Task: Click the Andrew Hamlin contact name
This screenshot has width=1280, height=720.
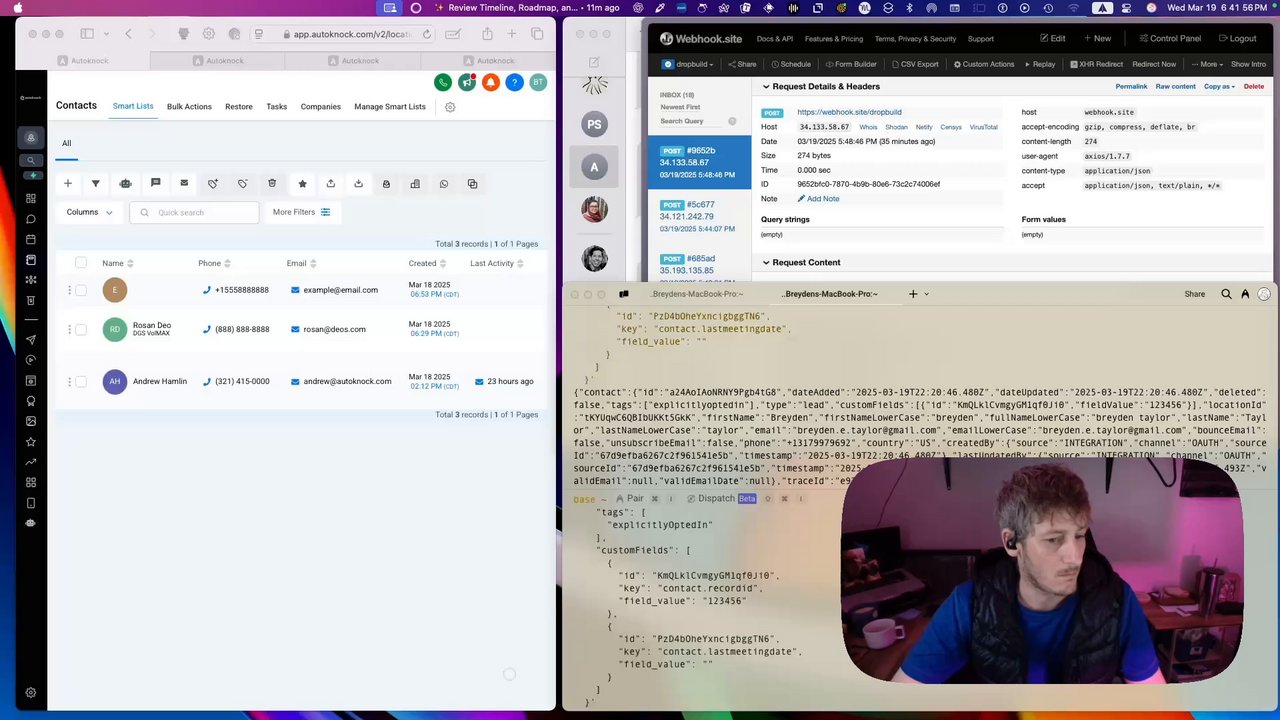Action: click(160, 381)
